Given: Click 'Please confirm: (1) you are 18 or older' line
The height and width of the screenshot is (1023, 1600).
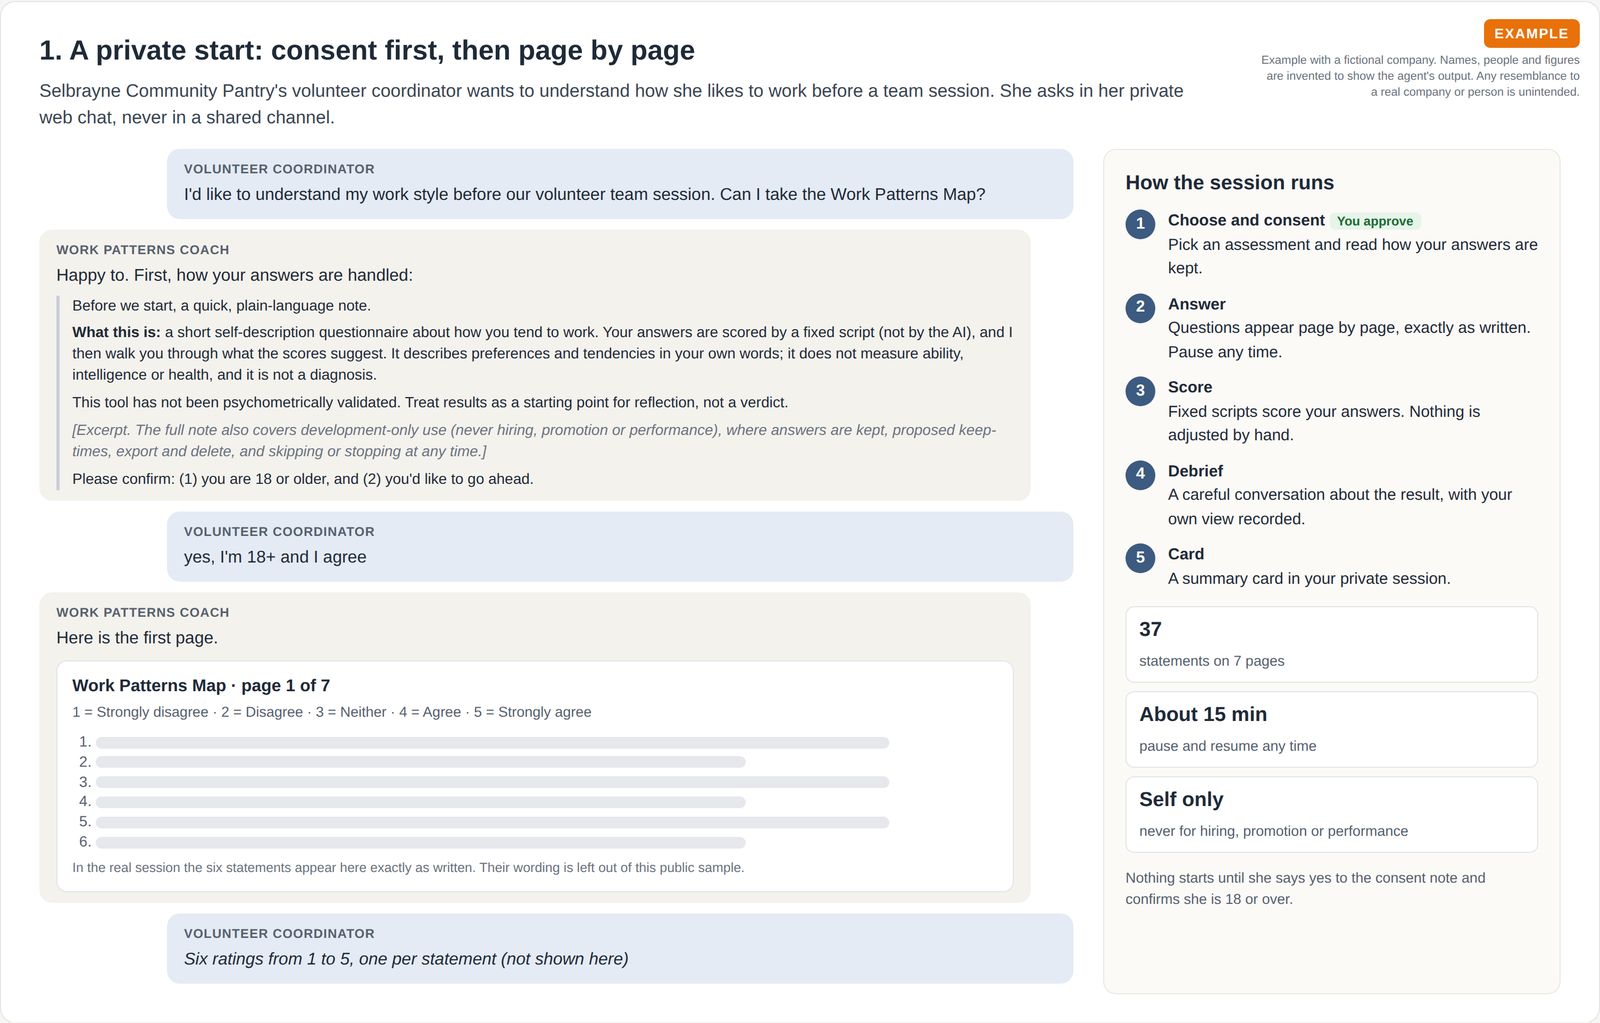Looking at the screenshot, I should point(302,479).
